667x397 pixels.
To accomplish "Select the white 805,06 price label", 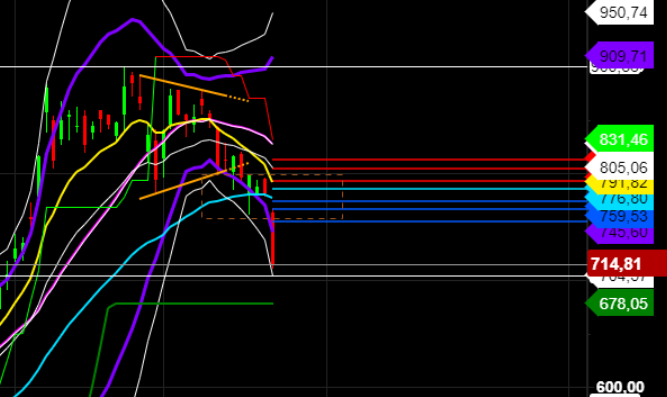I will (620, 168).
